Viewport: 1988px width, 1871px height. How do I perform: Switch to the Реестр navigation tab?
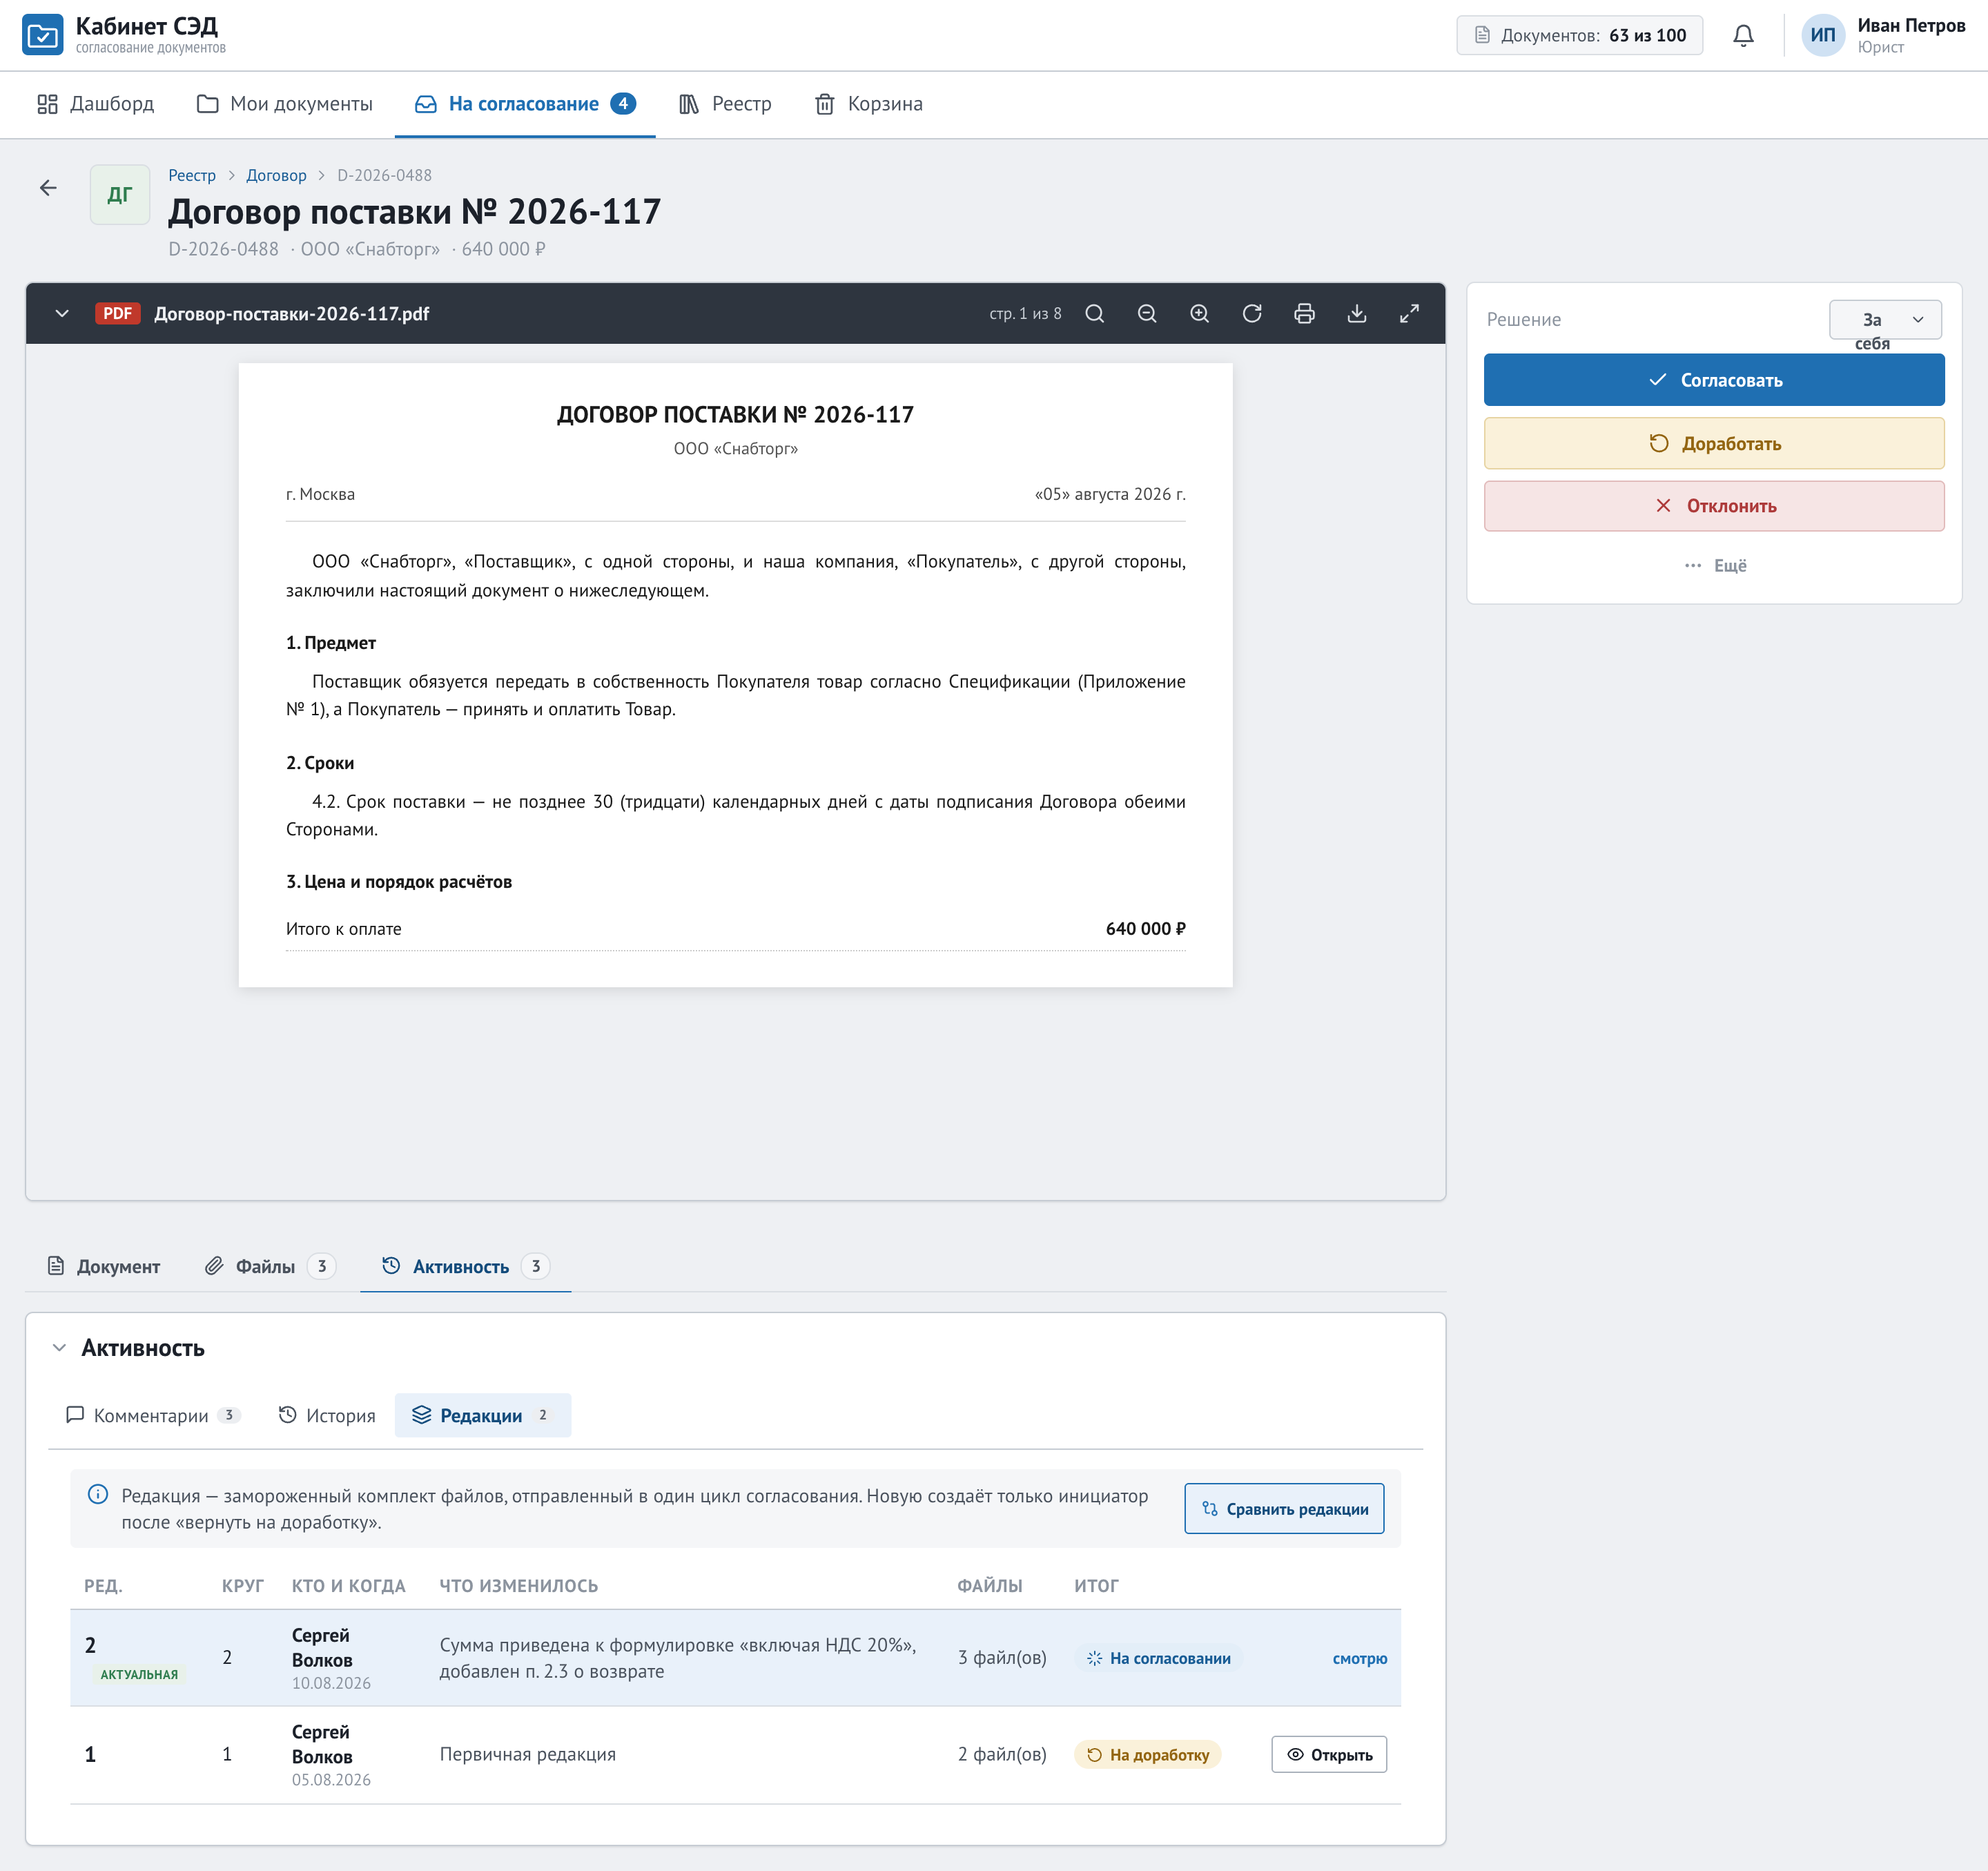point(726,104)
